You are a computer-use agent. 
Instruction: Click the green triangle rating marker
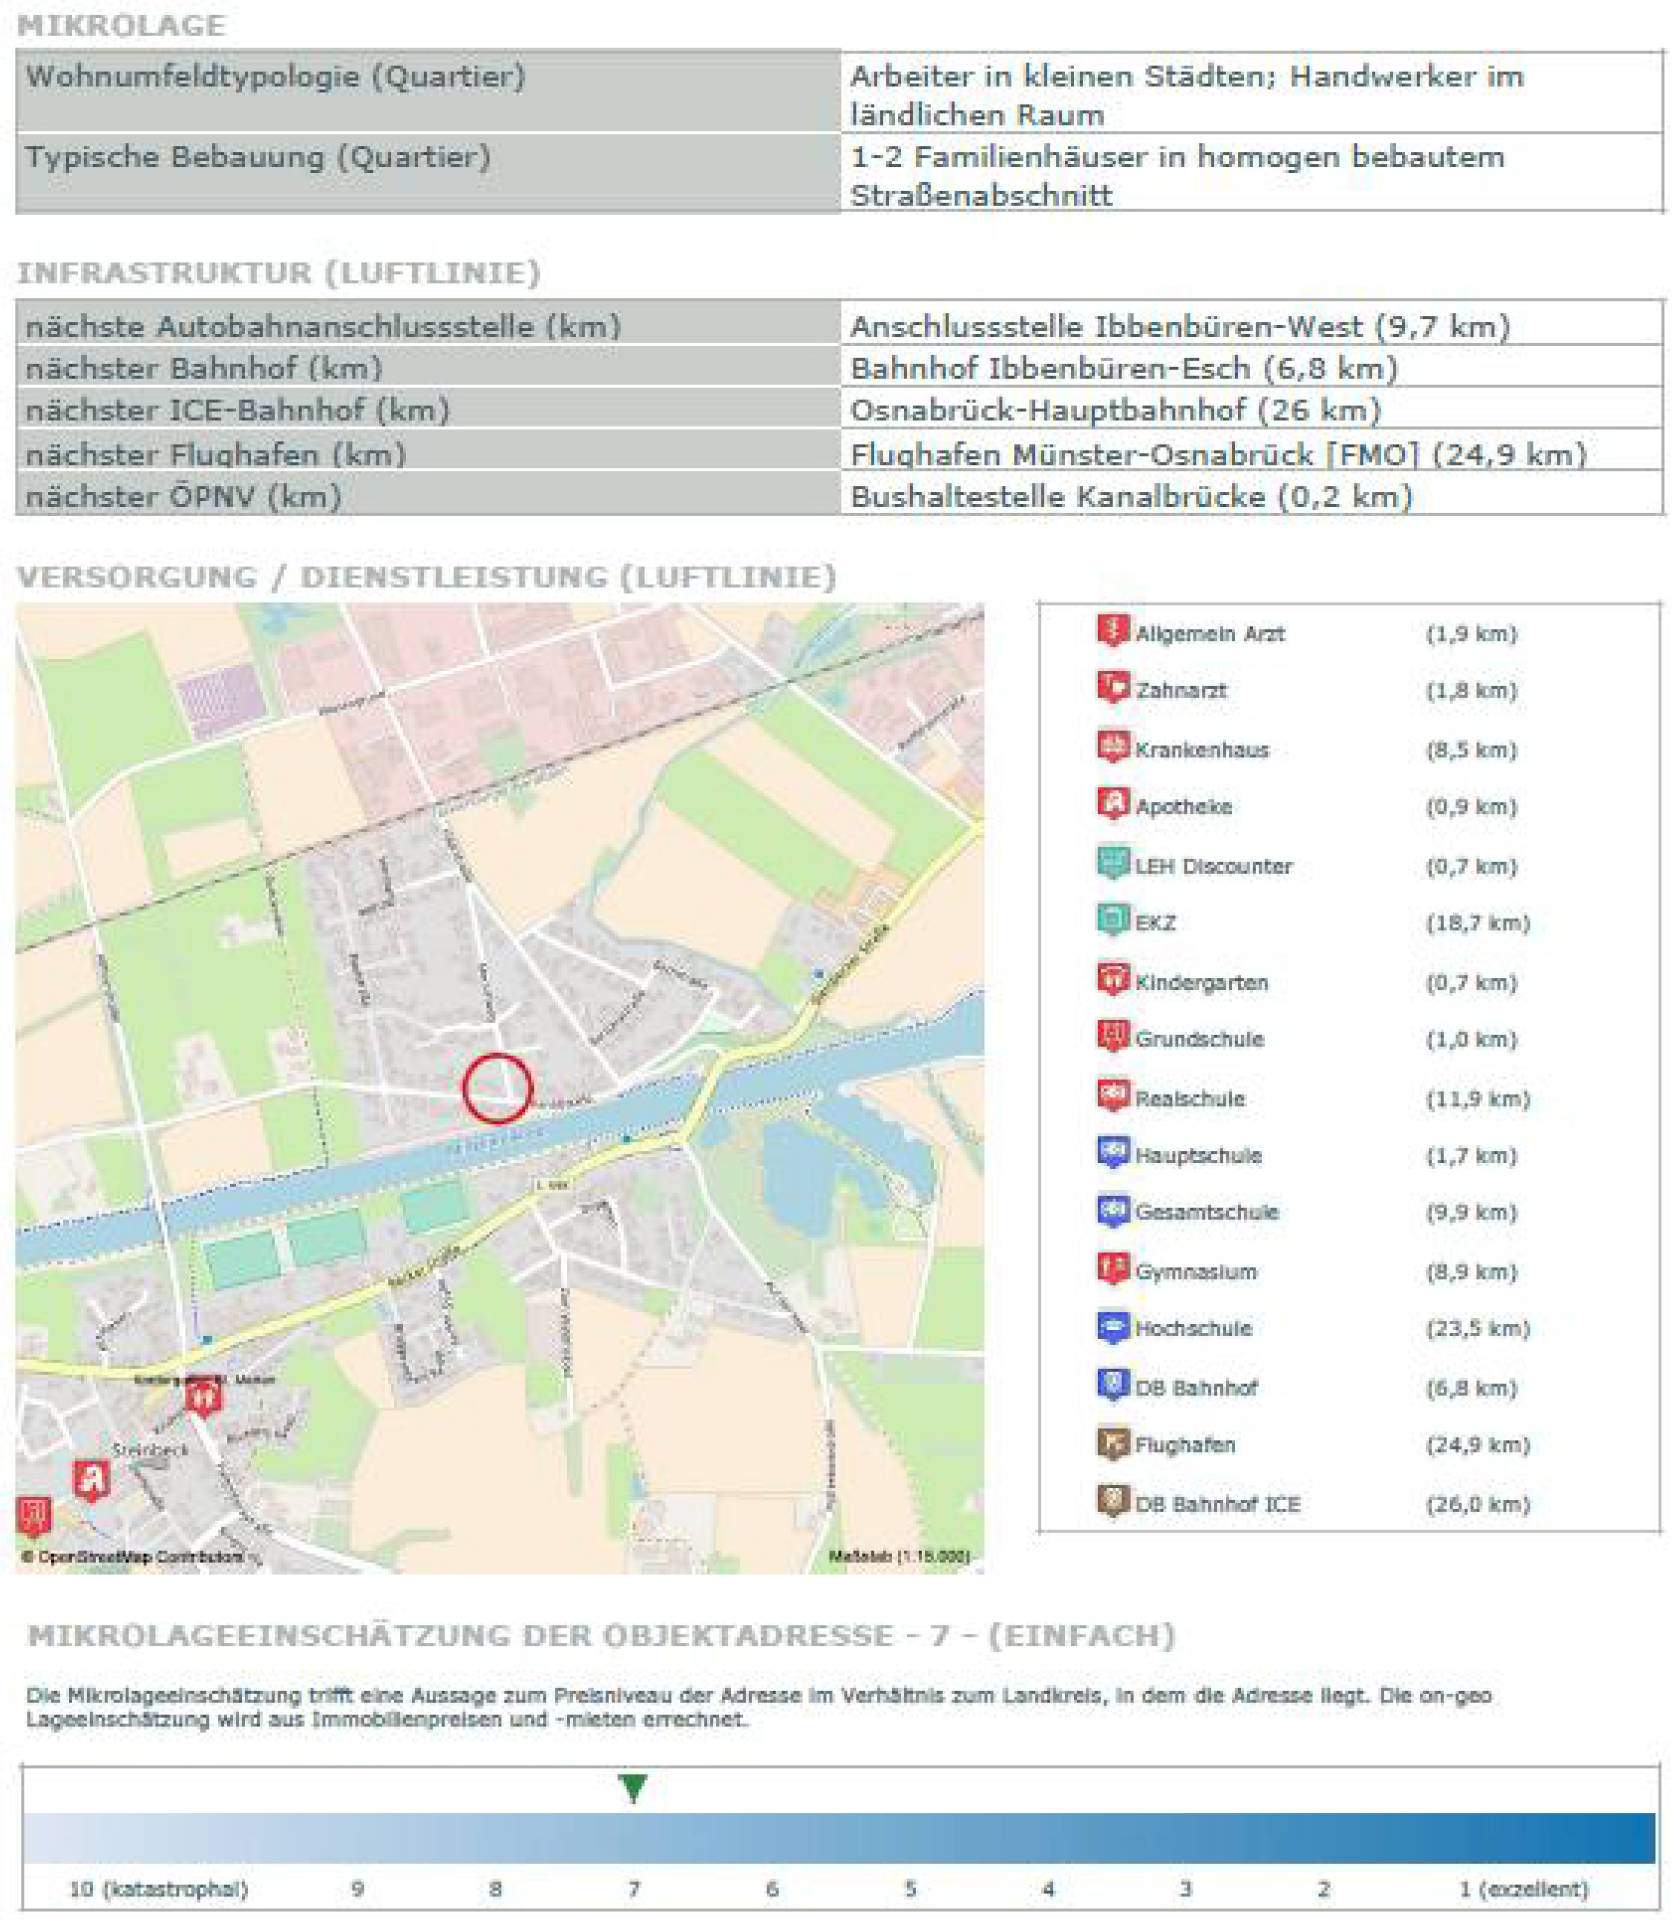tap(633, 1788)
